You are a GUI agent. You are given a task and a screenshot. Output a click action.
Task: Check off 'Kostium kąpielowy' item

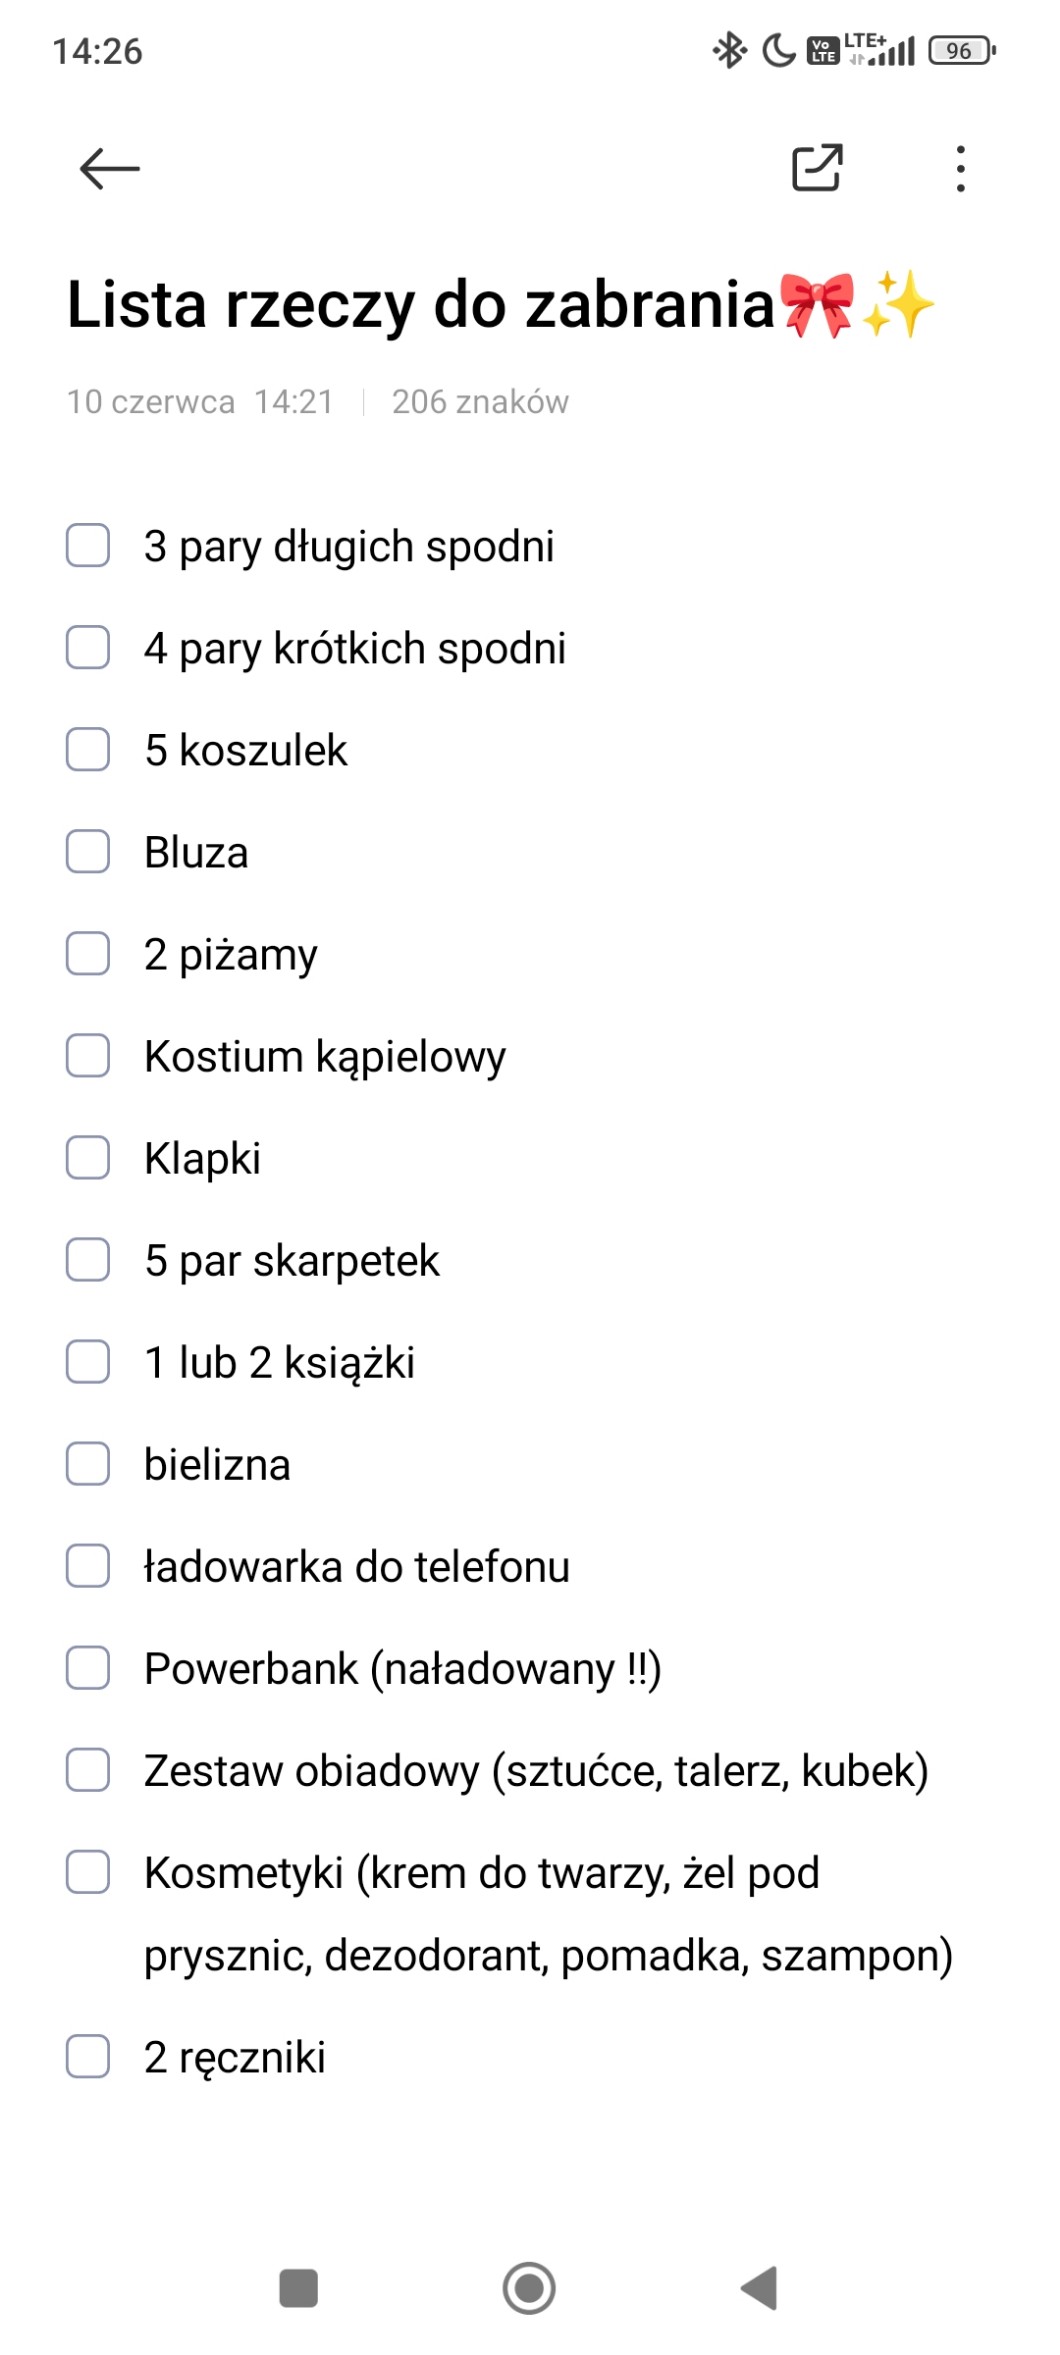(x=88, y=1056)
